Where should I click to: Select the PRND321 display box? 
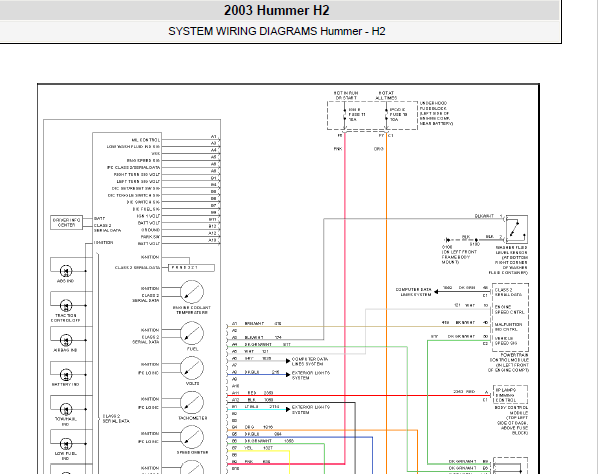pos(191,268)
